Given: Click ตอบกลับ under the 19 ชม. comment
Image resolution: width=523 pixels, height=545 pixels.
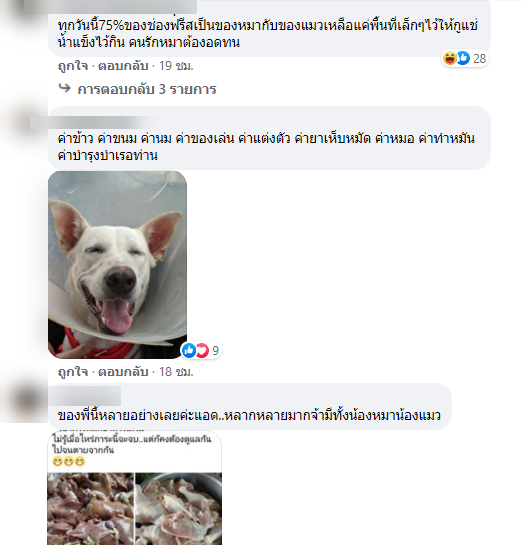Looking at the screenshot, I should [123, 66].
